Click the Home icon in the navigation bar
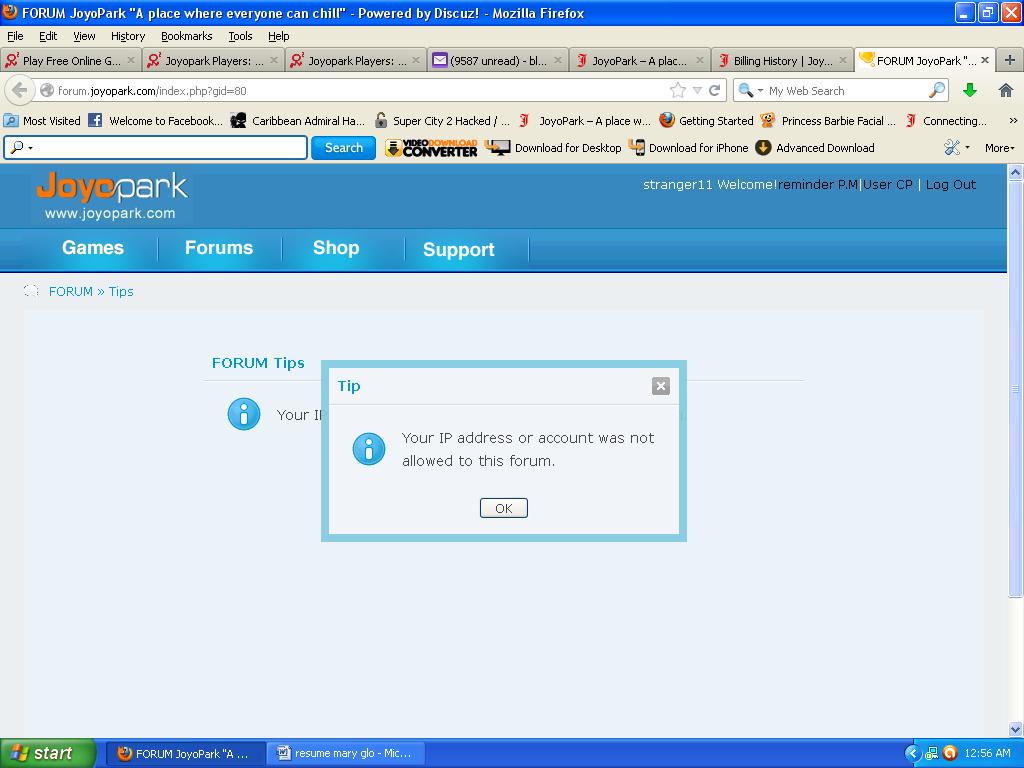The image size is (1024, 768). [x=1006, y=90]
